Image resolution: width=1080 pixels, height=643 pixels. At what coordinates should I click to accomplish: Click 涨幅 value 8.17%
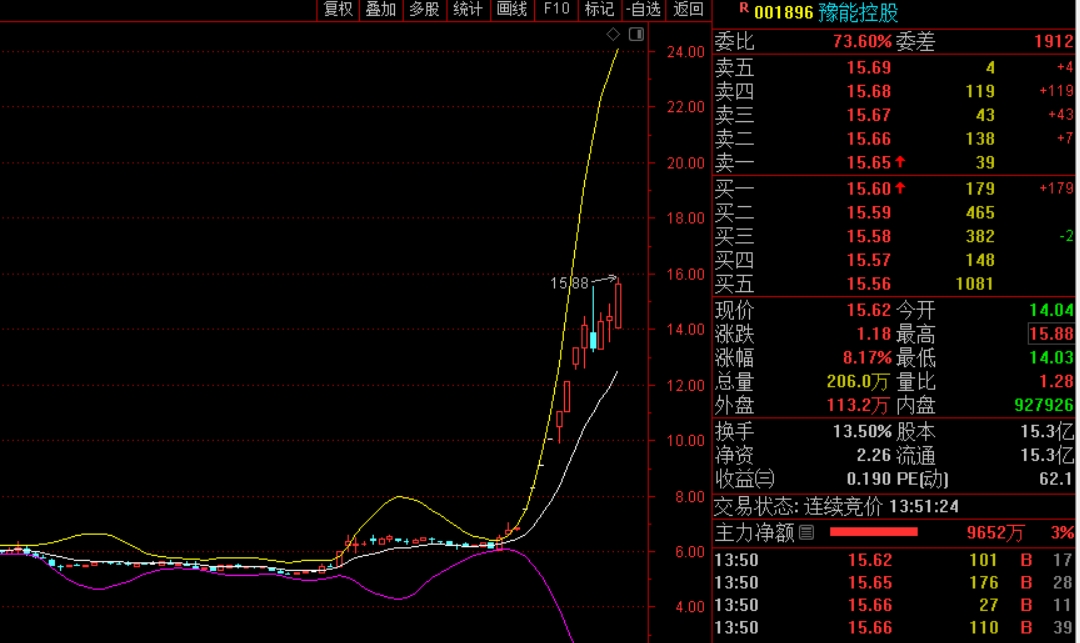coord(867,358)
